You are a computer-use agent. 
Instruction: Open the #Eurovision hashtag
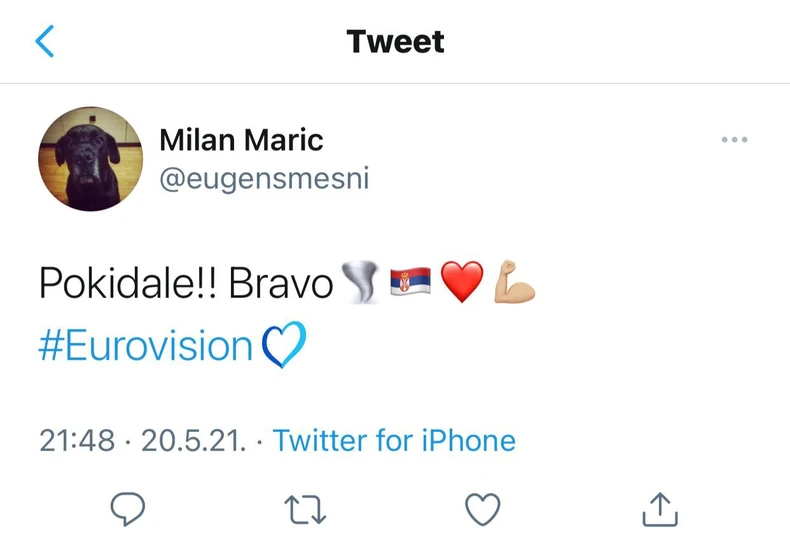pos(146,345)
